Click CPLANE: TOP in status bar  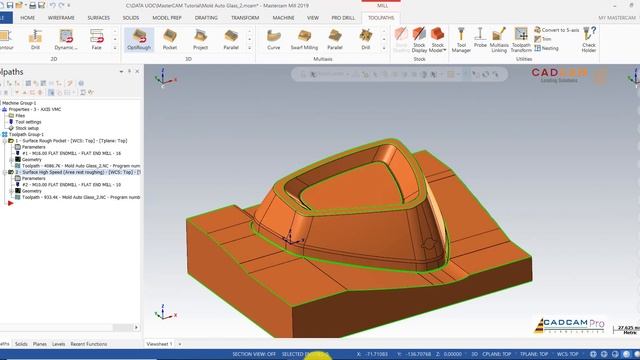pyautogui.click(x=497, y=354)
